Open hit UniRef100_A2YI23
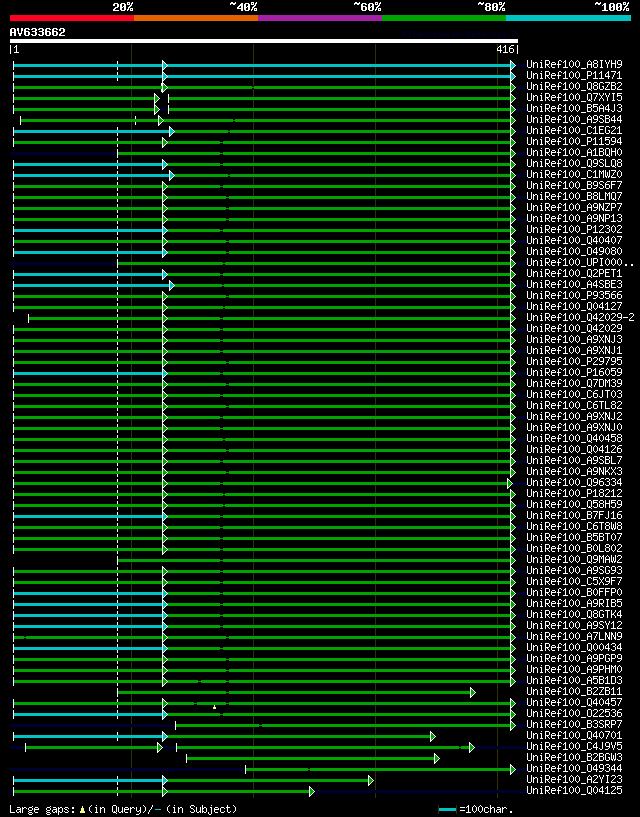This screenshot has height=817, width=640. pyautogui.click(x=574, y=780)
